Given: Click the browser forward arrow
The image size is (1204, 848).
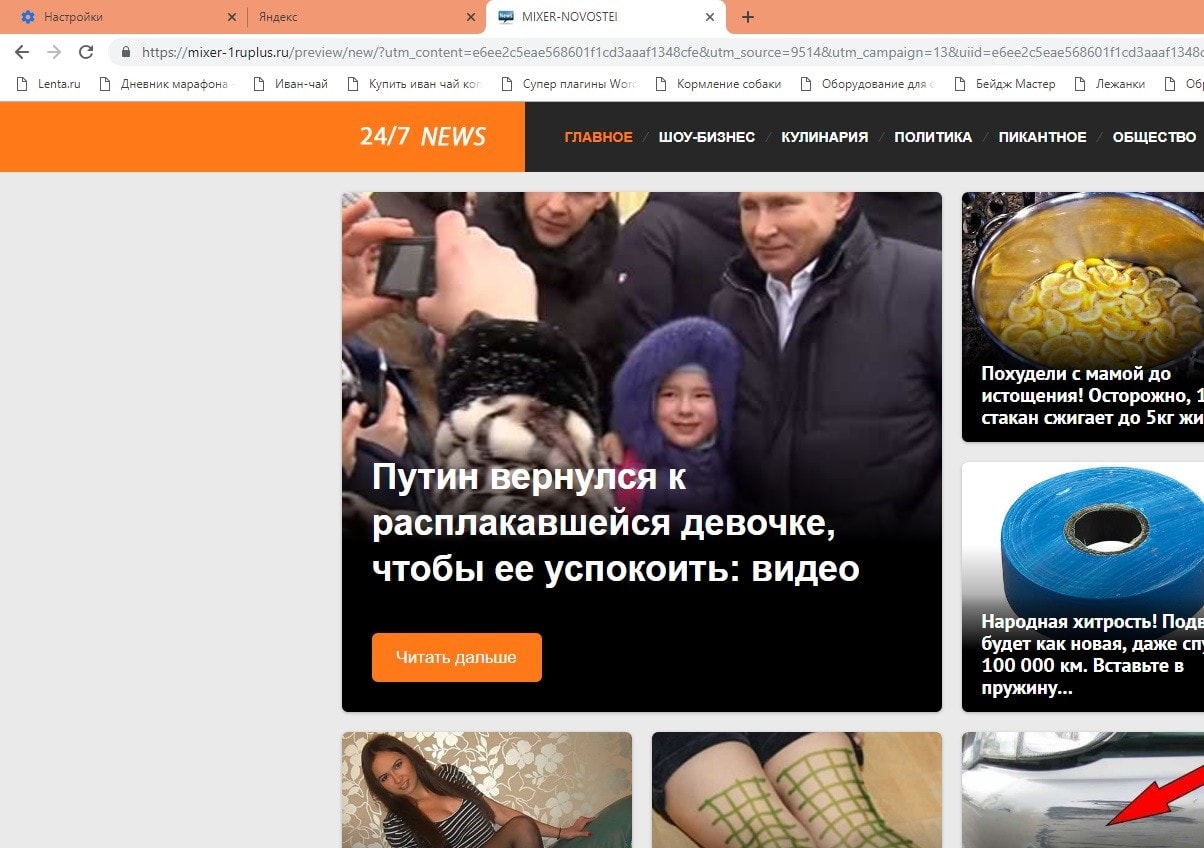Looking at the screenshot, I should coord(54,52).
